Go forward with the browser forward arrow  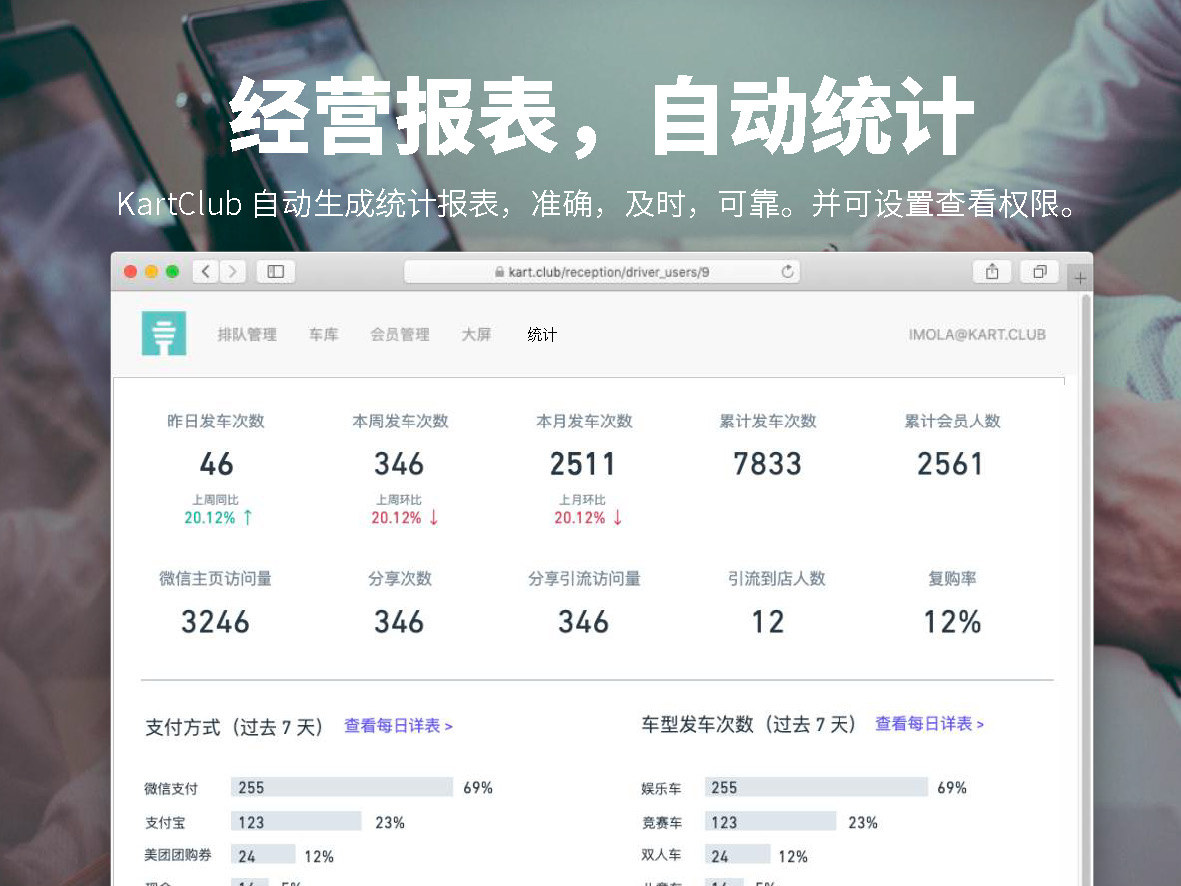click(x=233, y=271)
